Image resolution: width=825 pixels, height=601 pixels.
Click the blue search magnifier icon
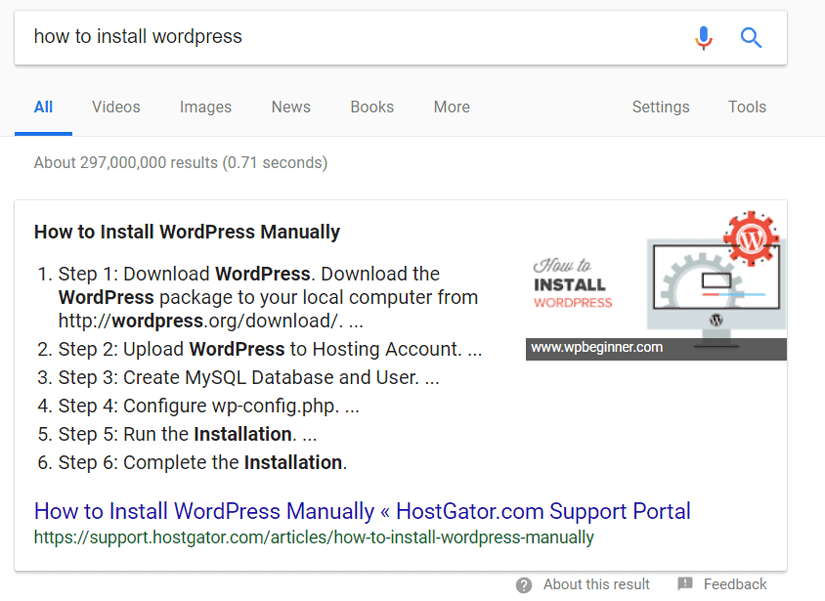tap(751, 37)
